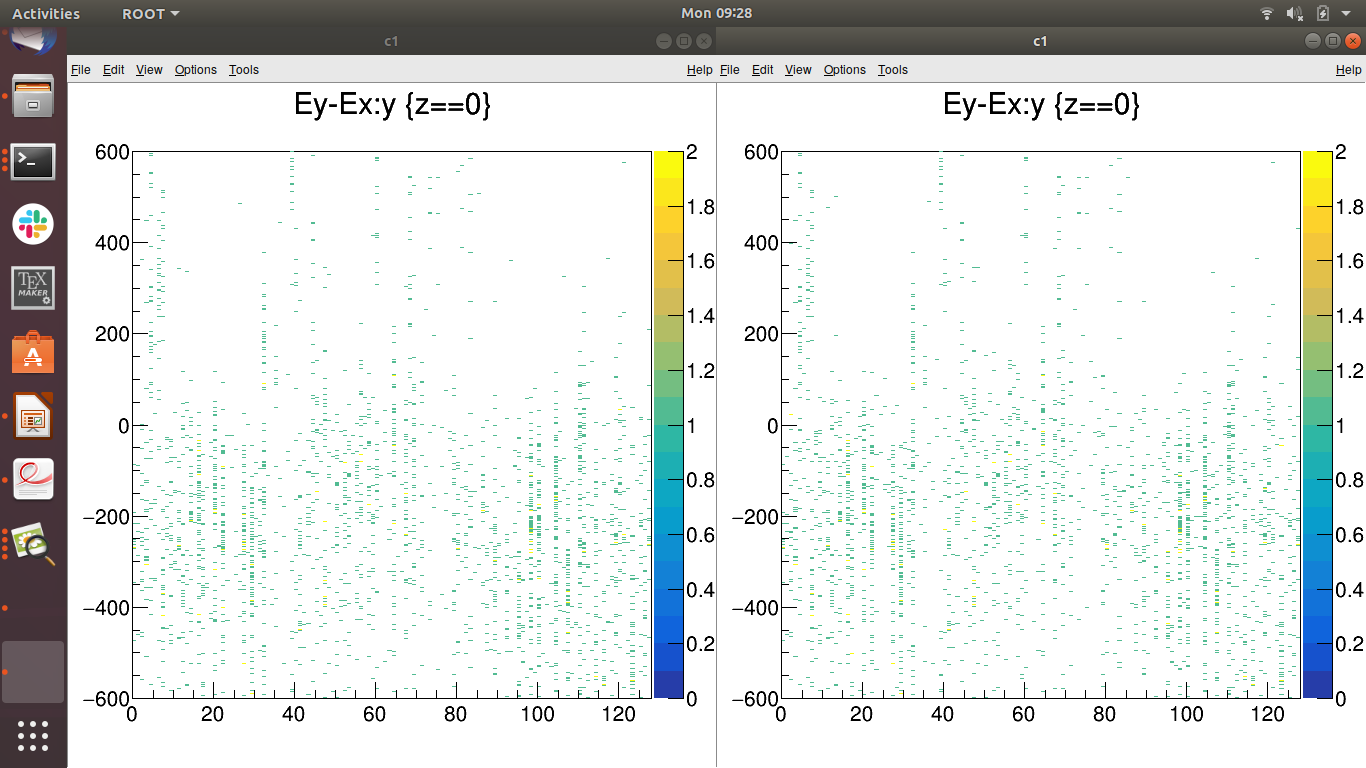Maximize the left c1 window
The image size is (1366, 768).
pyautogui.click(x=684, y=41)
